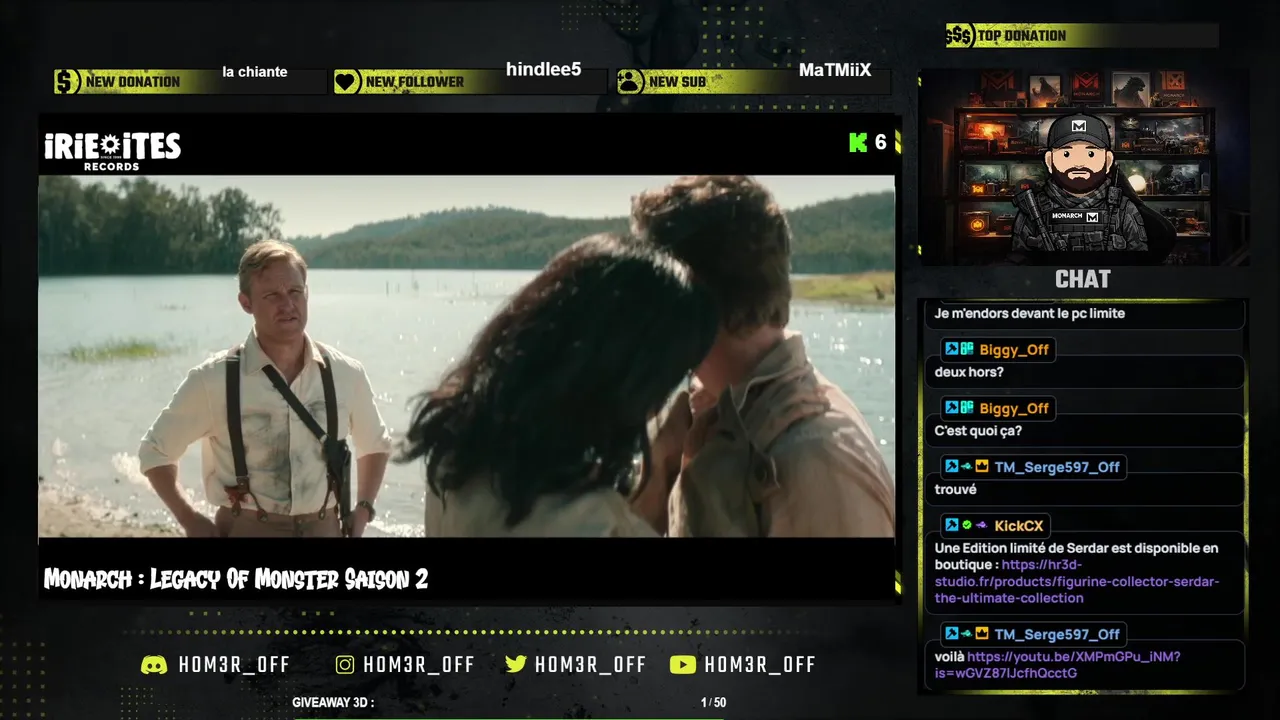Viewport: 1280px width, 720px height.
Task: Open the YouTube icon in social bar
Action: click(x=683, y=665)
